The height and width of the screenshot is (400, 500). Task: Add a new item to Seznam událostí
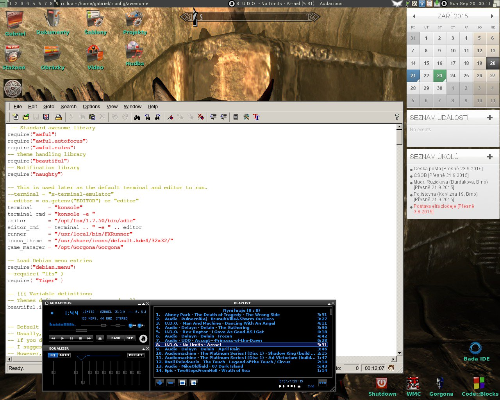[x=490, y=117]
